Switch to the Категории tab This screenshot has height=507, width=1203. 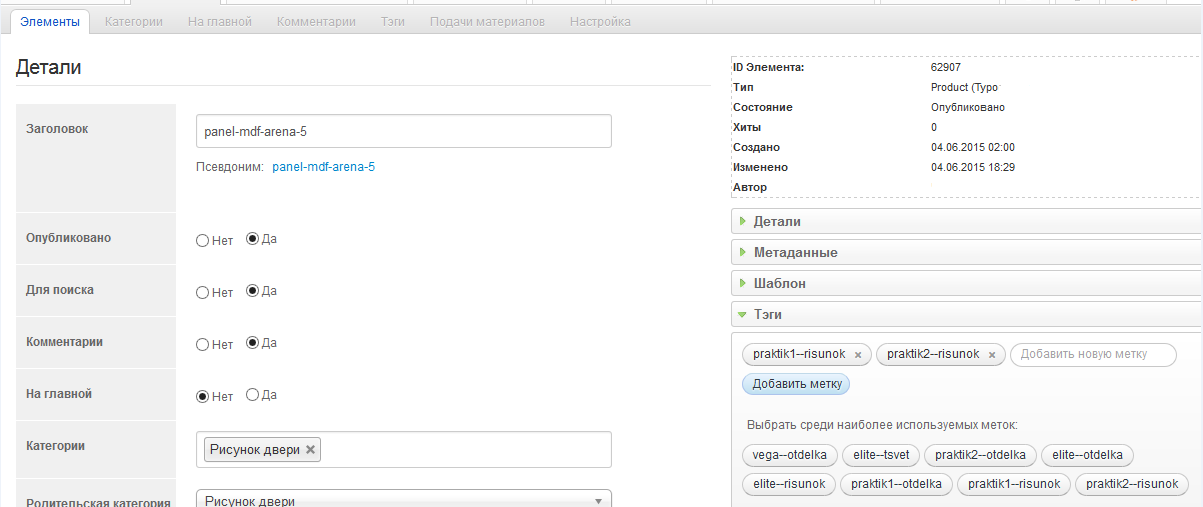tap(133, 21)
